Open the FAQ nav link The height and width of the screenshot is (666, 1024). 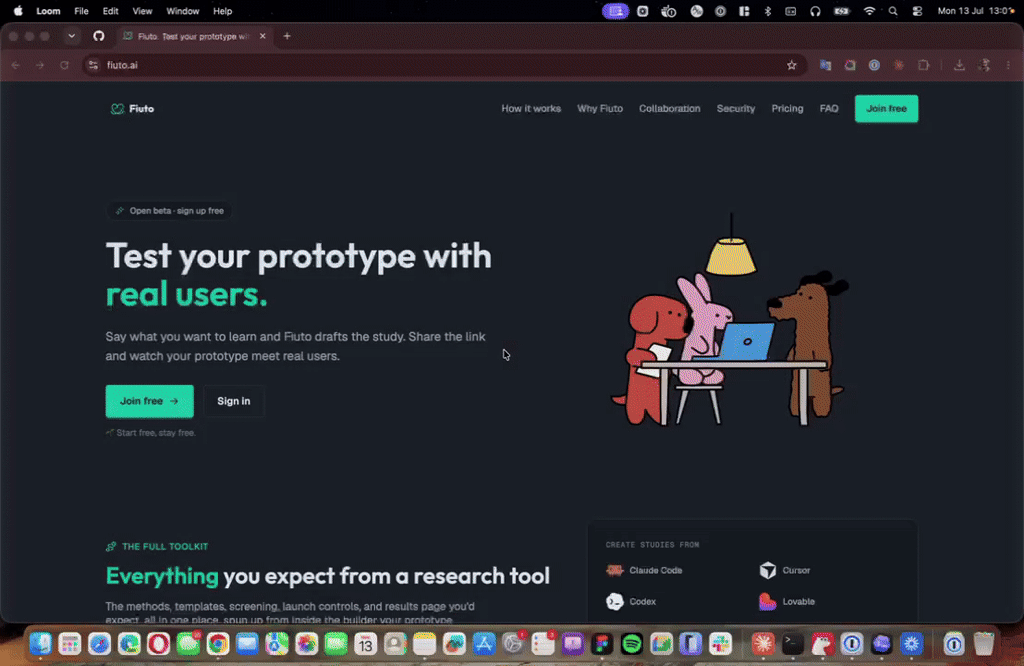[x=829, y=109]
